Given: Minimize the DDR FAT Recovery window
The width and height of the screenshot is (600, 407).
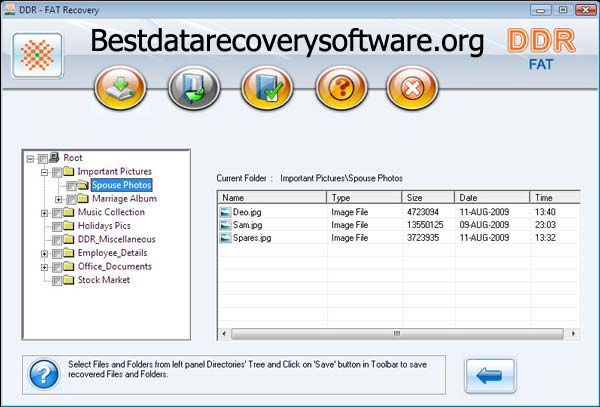Looking at the screenshot, I should [541, 10].
